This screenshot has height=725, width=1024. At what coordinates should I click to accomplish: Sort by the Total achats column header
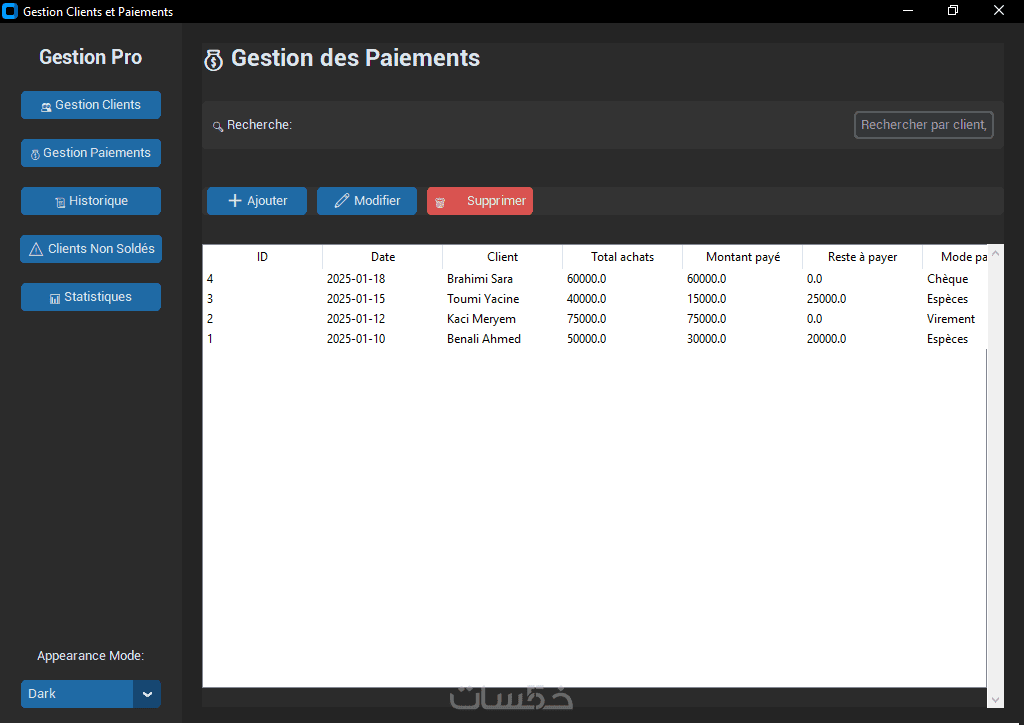pos(622,257)
